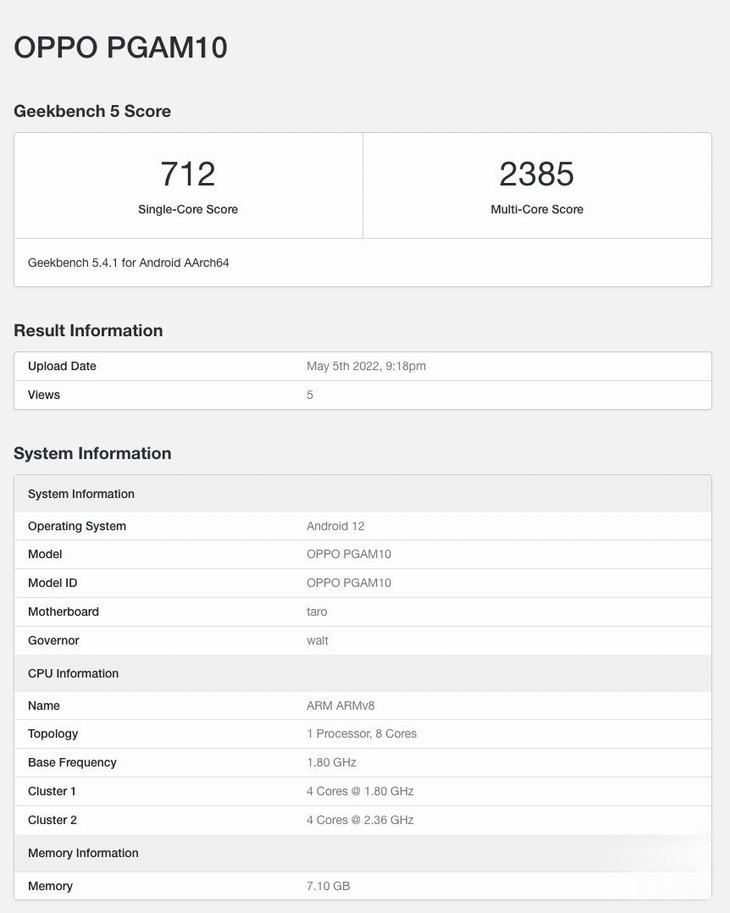The height and width of the screenshot is (913, 730).
Task: Click the Views value 5
Action: (310, 395)
